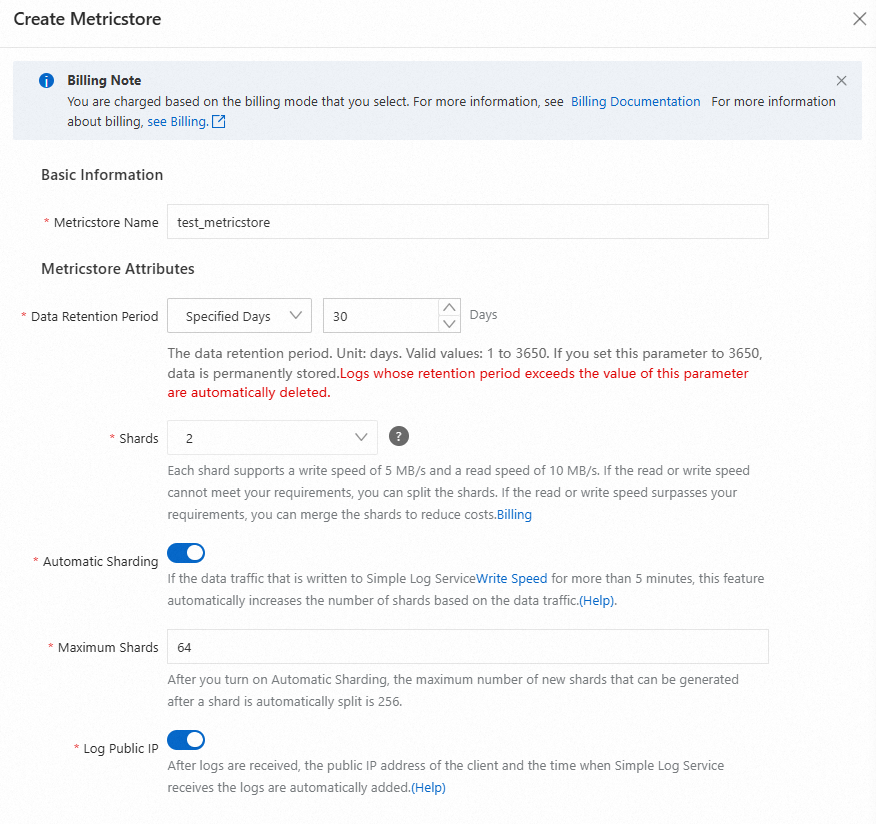Dismiss the Billing Note banner
Image resolution: width=876 pixels, height=824 pixels.
tap(841, 80)
